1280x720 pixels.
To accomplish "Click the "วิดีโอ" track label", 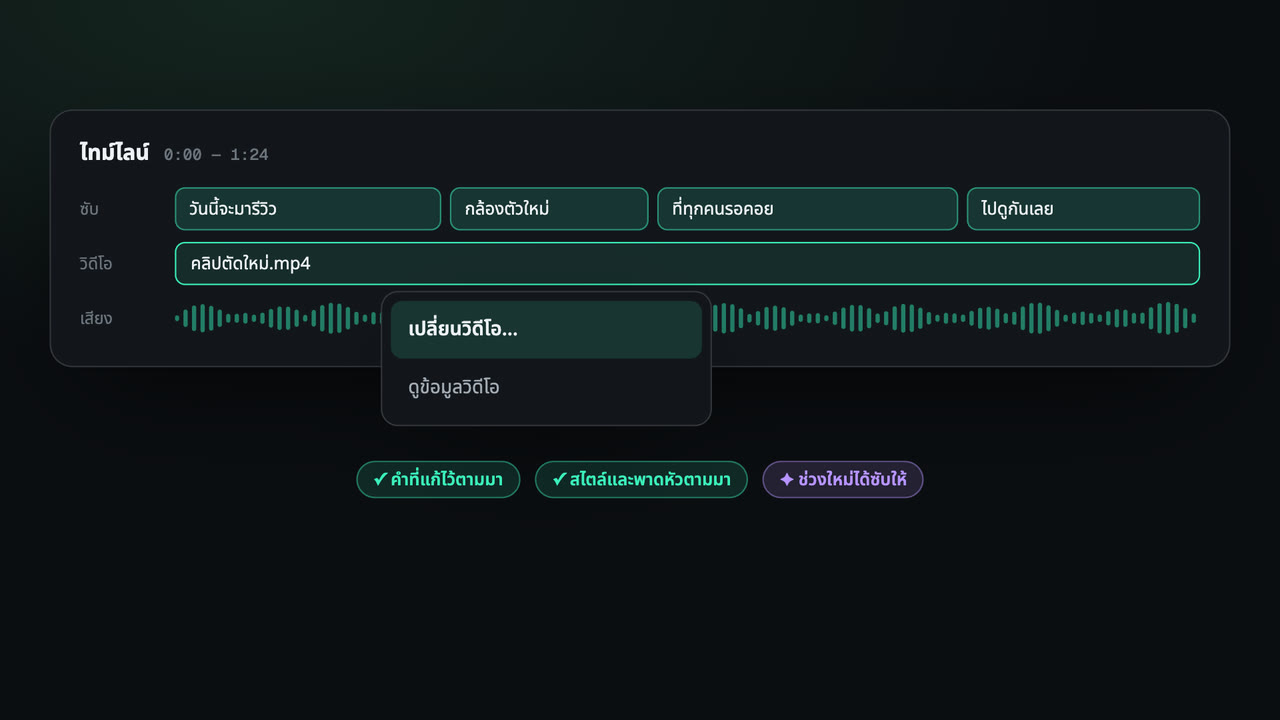I will 96,264.
